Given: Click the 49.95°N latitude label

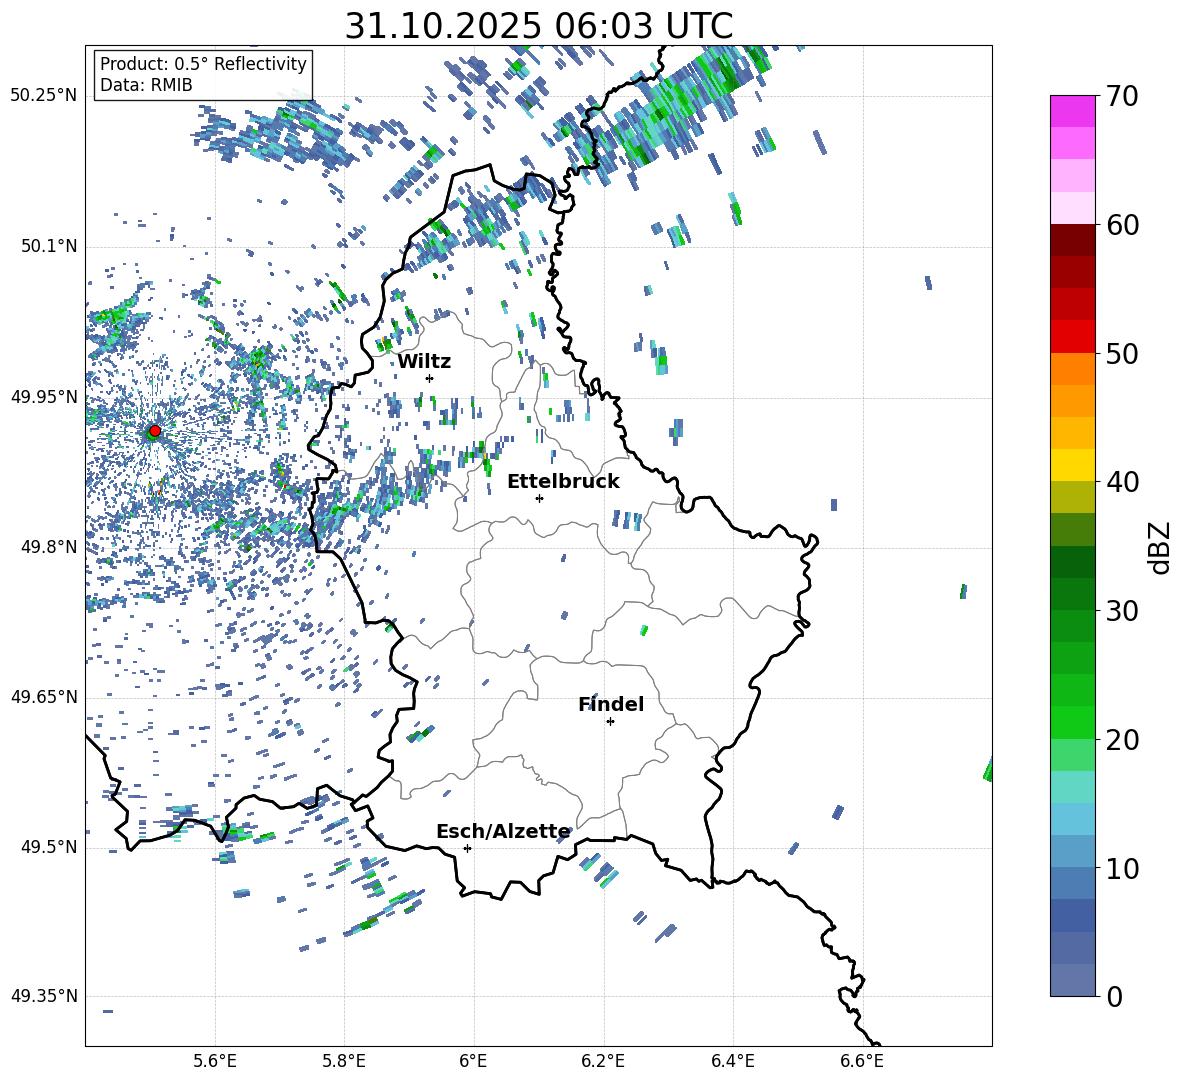Looking at the screenshot, I should click(x=43, y=396).
